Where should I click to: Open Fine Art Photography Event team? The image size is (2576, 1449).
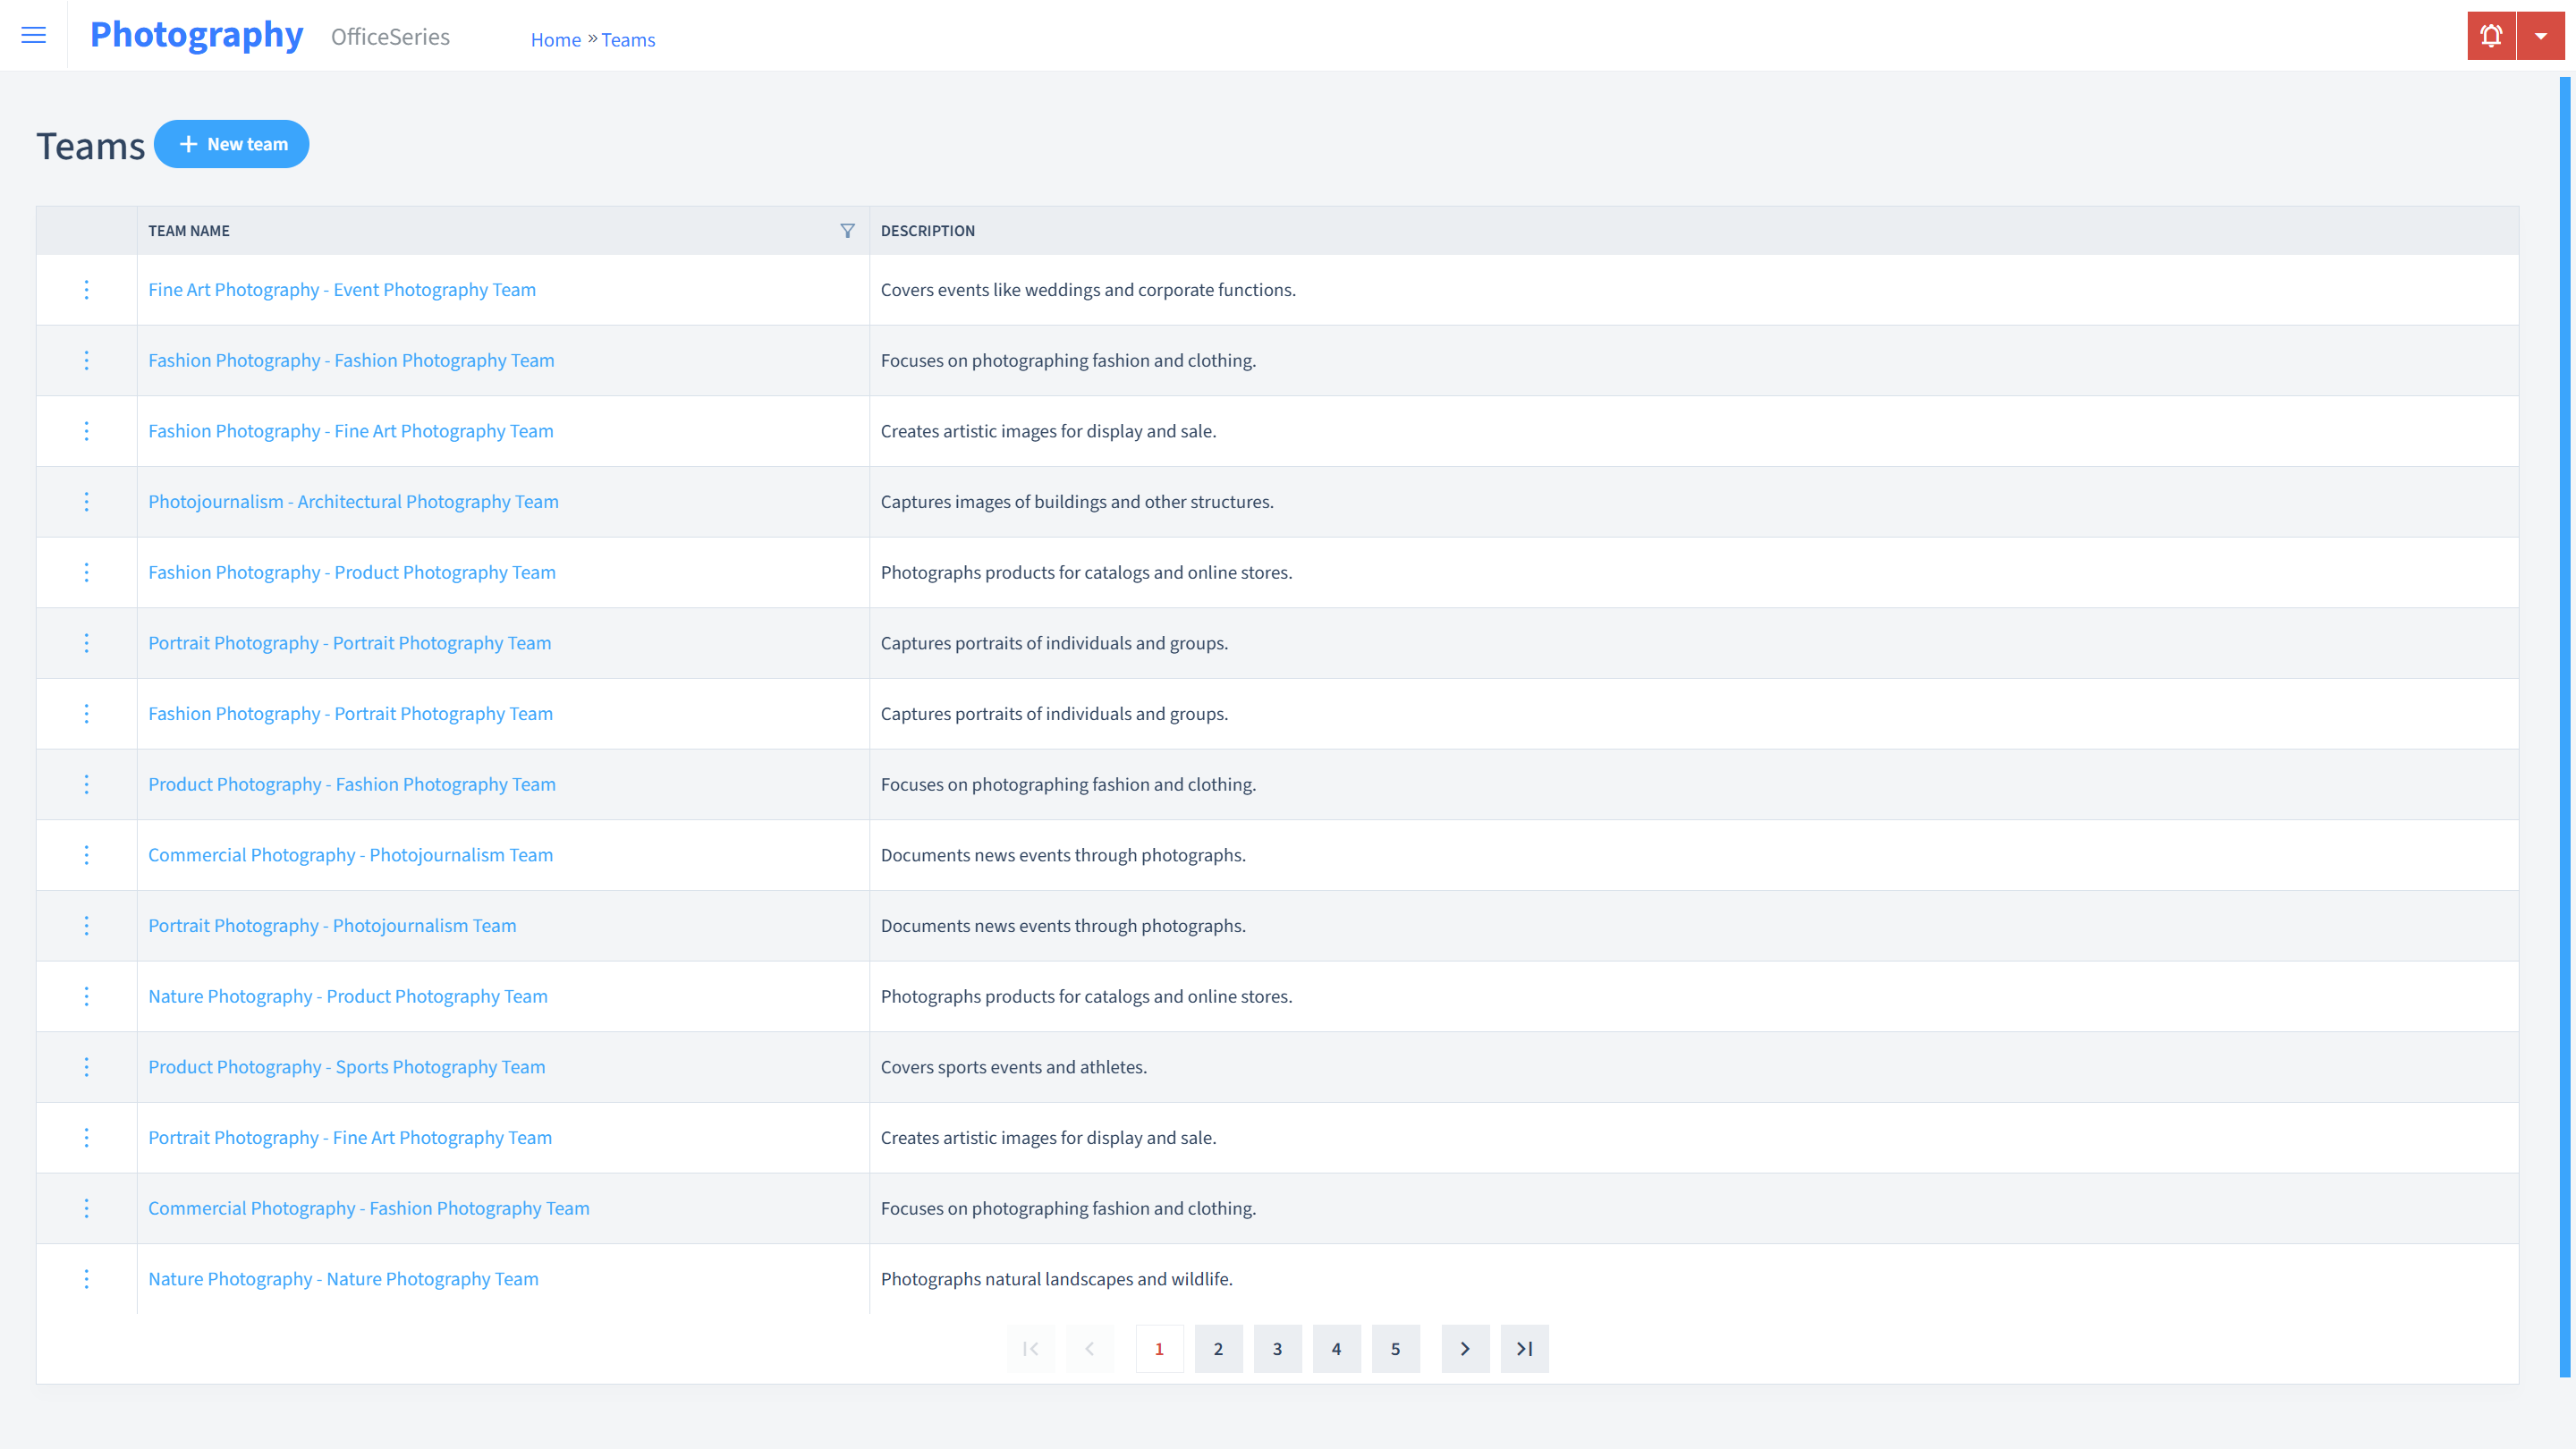coord(342,288)
